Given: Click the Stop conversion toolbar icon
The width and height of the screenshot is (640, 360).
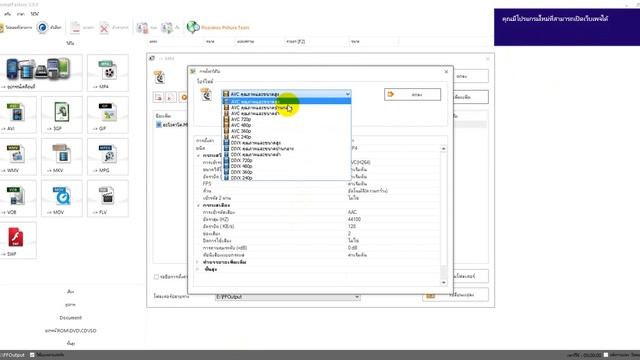Looking at the screenshot, I should pos(142,27).
